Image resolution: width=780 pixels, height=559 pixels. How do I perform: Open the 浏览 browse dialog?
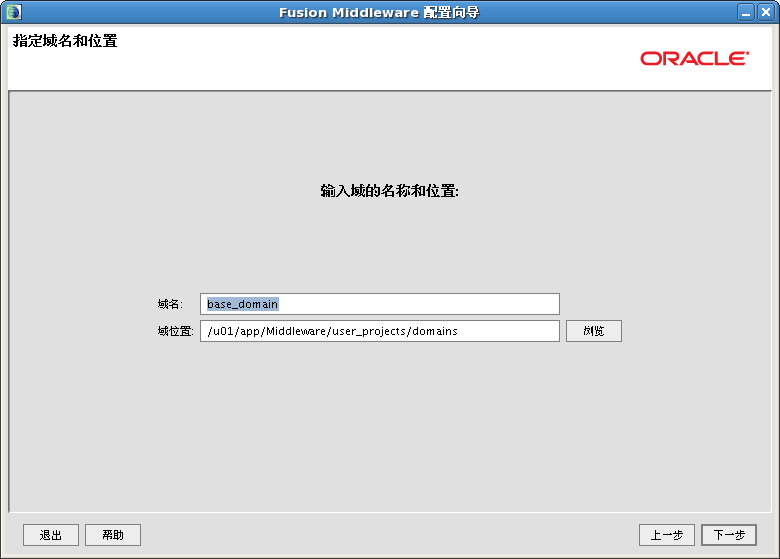click(x=593, y=331)
